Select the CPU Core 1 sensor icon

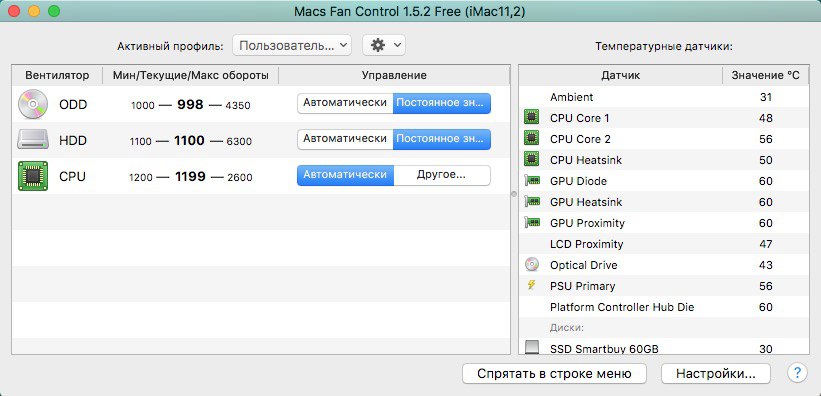coord(531,117)
